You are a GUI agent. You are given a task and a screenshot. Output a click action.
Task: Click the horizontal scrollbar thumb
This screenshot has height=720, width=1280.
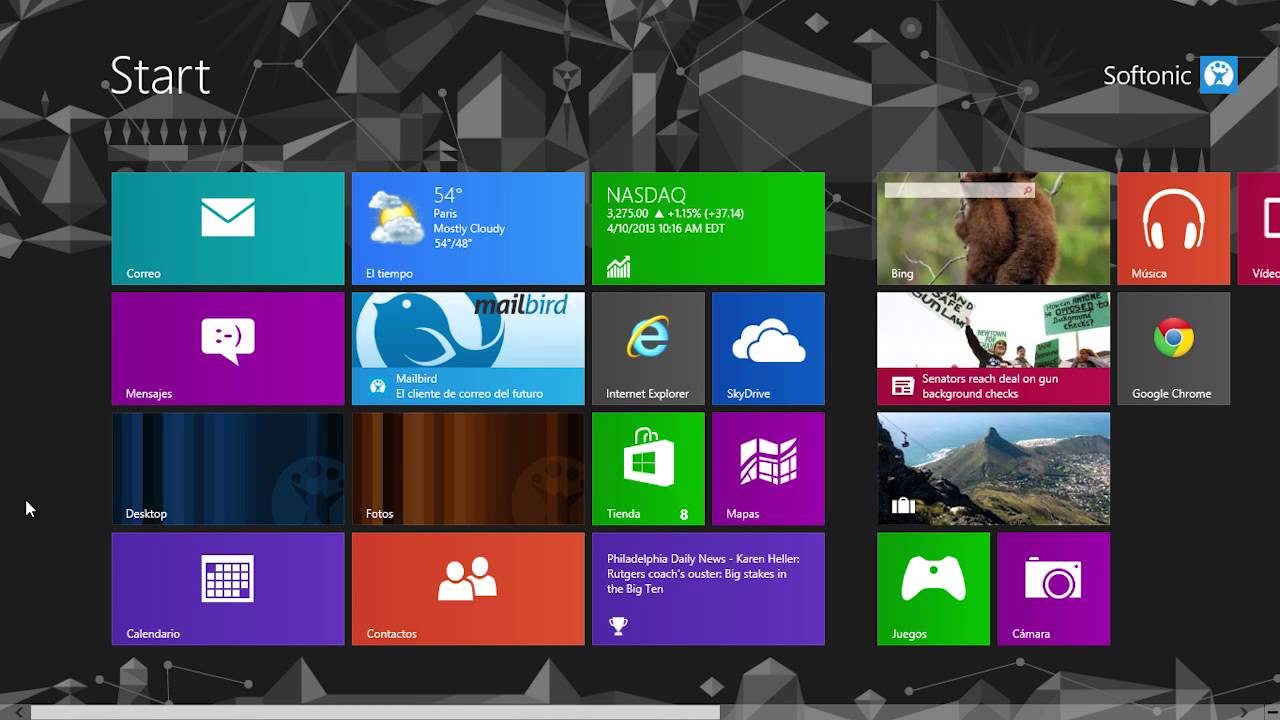pyautogui.click(x=375, y=713)
